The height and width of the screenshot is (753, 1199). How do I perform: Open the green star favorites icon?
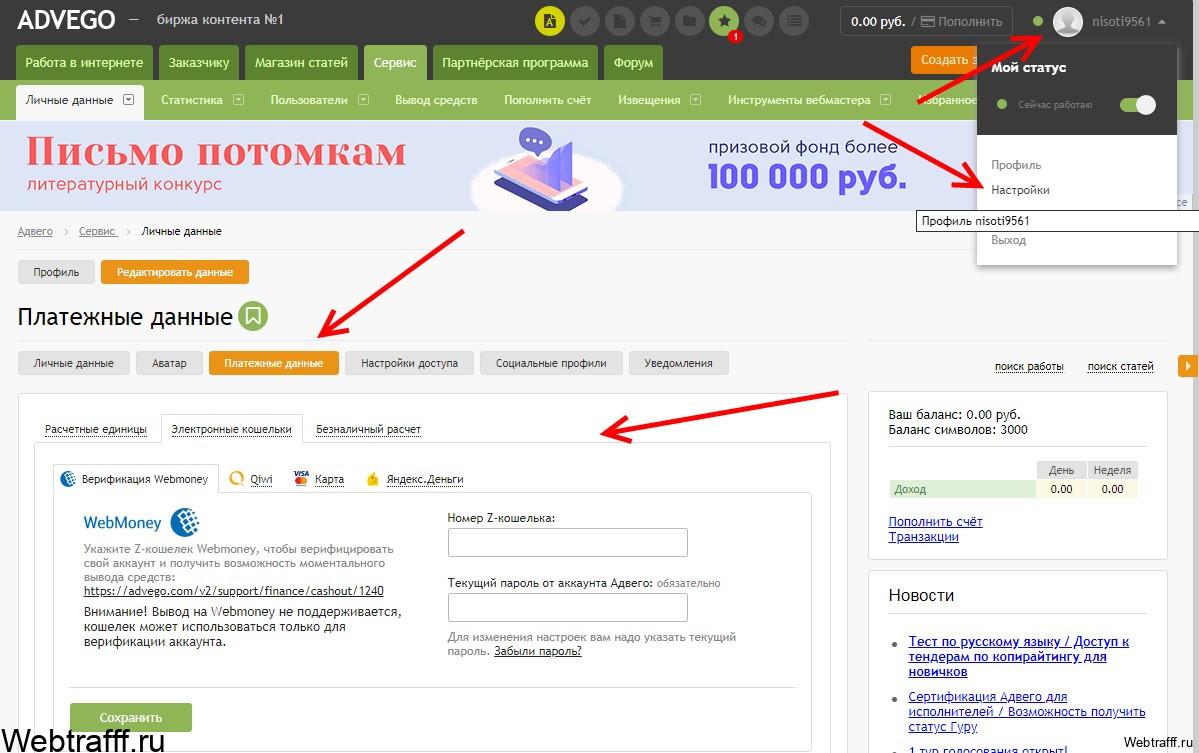724,21
